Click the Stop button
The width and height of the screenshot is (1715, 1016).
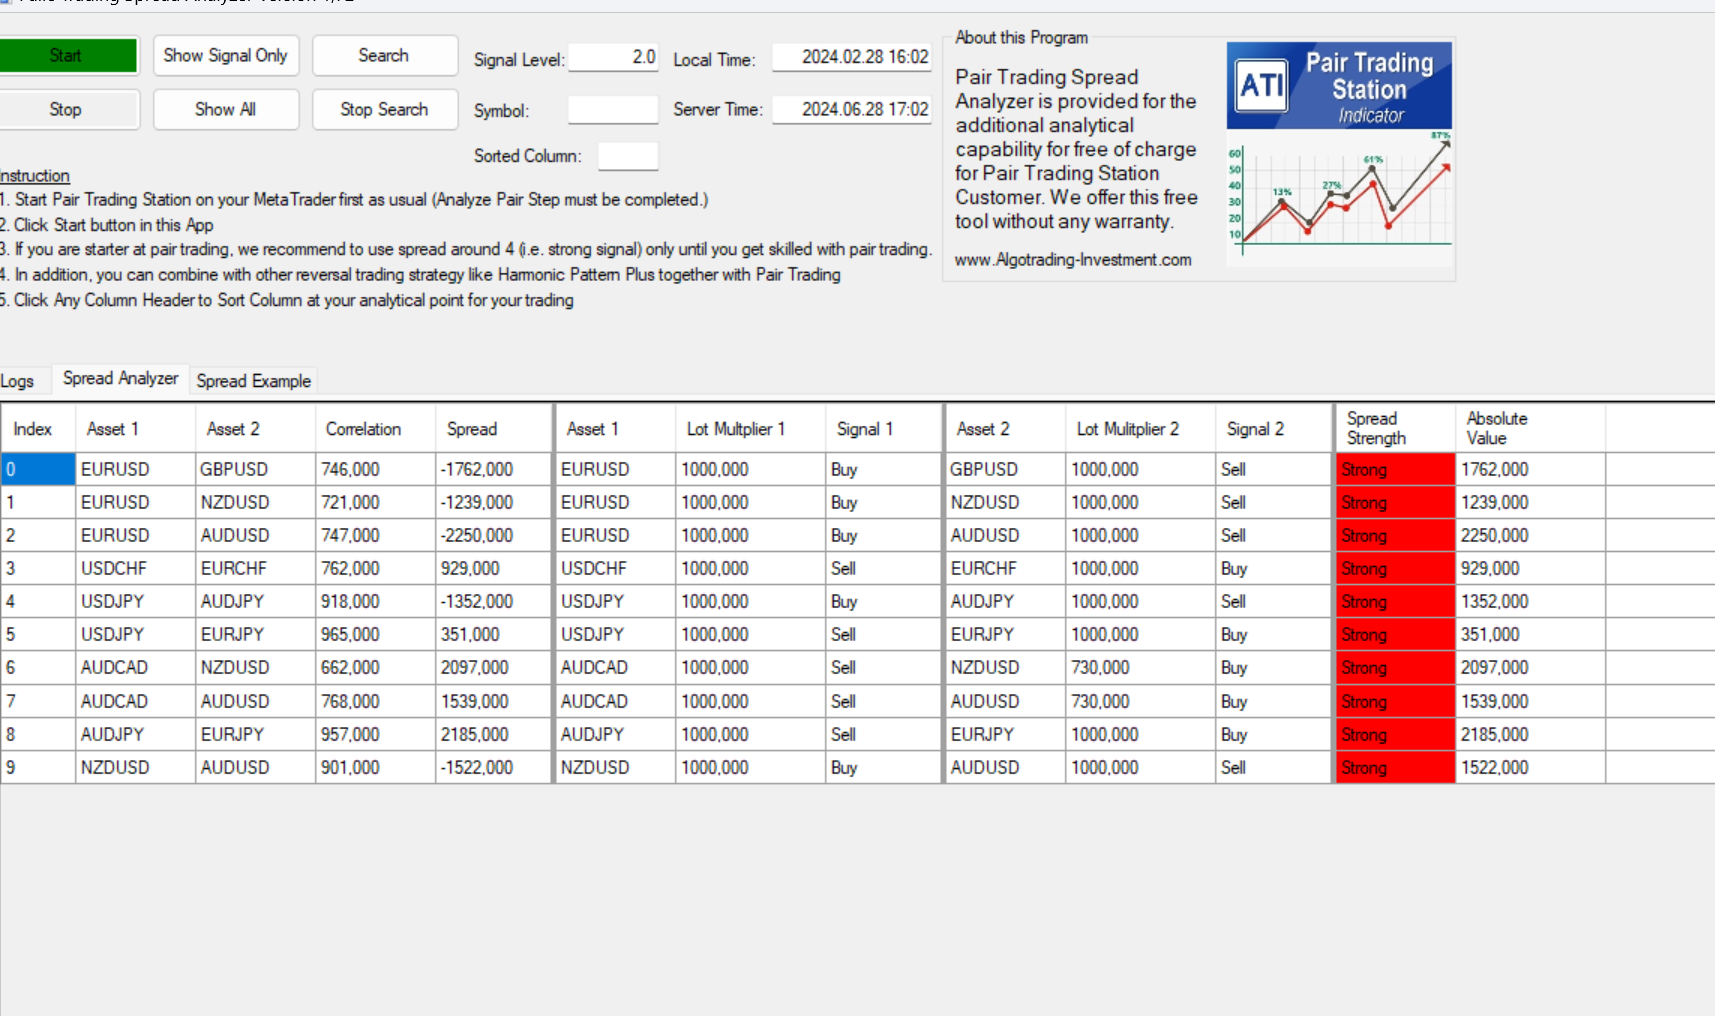(x=68, y=110)
